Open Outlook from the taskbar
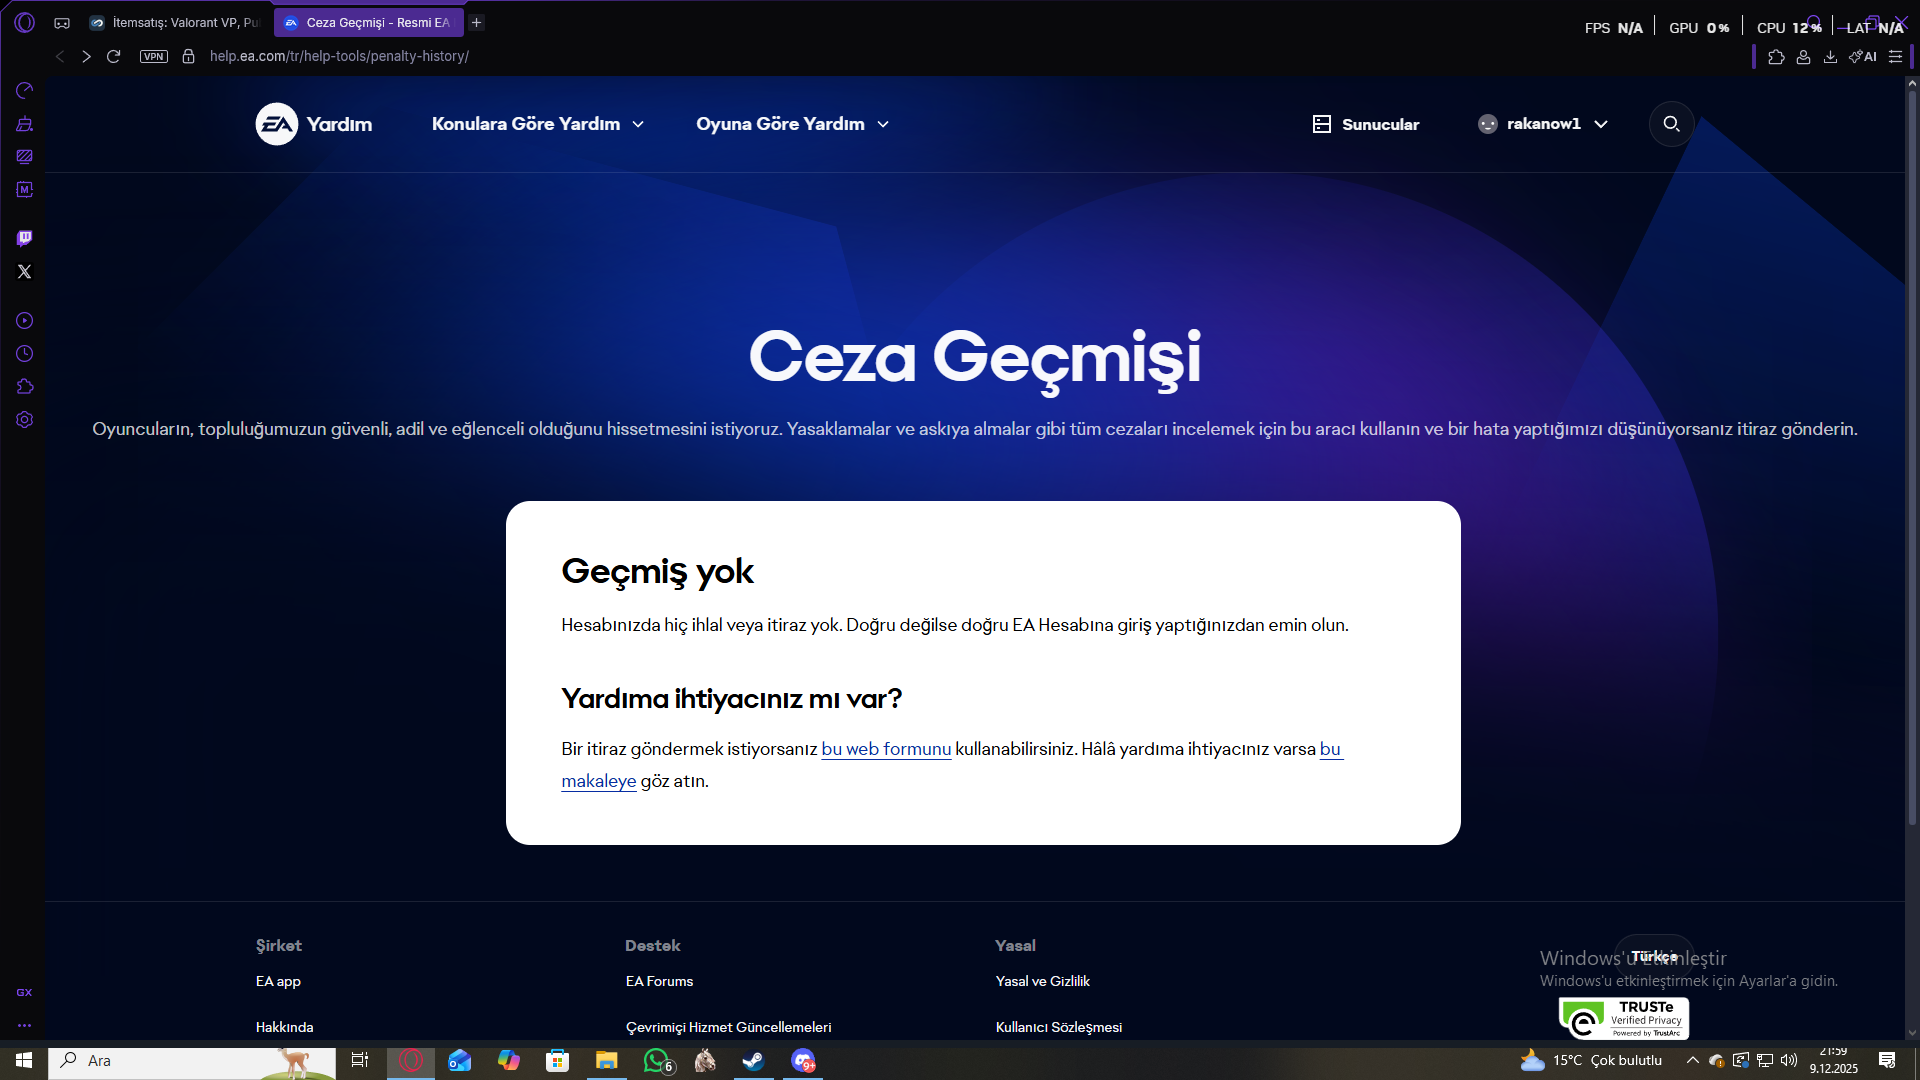 coord(460,1060)
